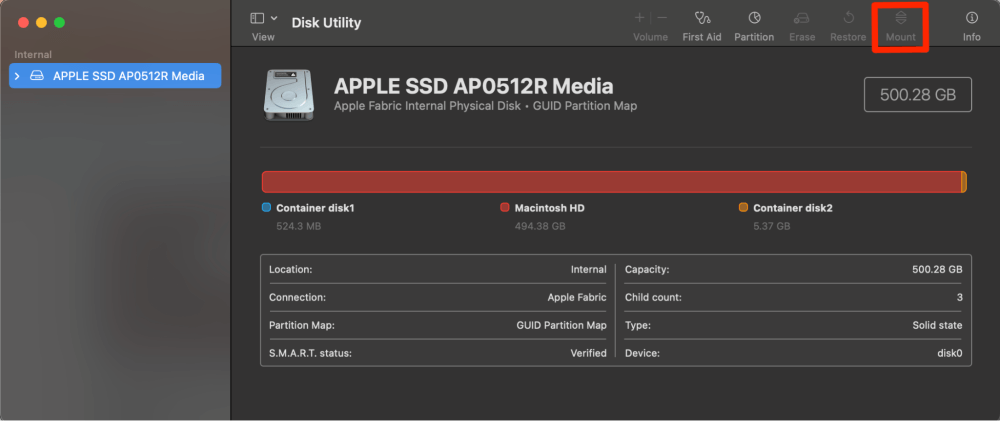
Task: Open the Partition pie chart tool
Action: (754, 18)
